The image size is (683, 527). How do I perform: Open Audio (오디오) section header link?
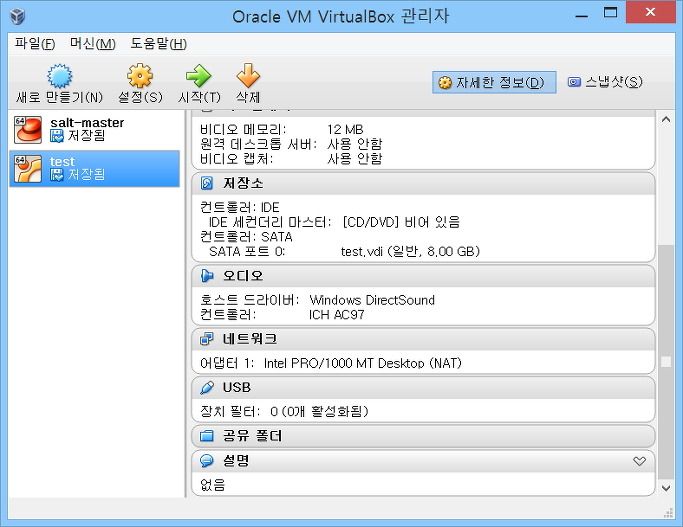pos(243,276)
